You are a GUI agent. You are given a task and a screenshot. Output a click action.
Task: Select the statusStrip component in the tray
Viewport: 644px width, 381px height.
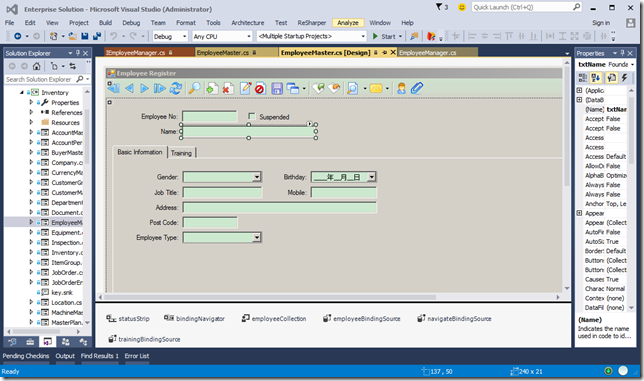tap(128, 319)
